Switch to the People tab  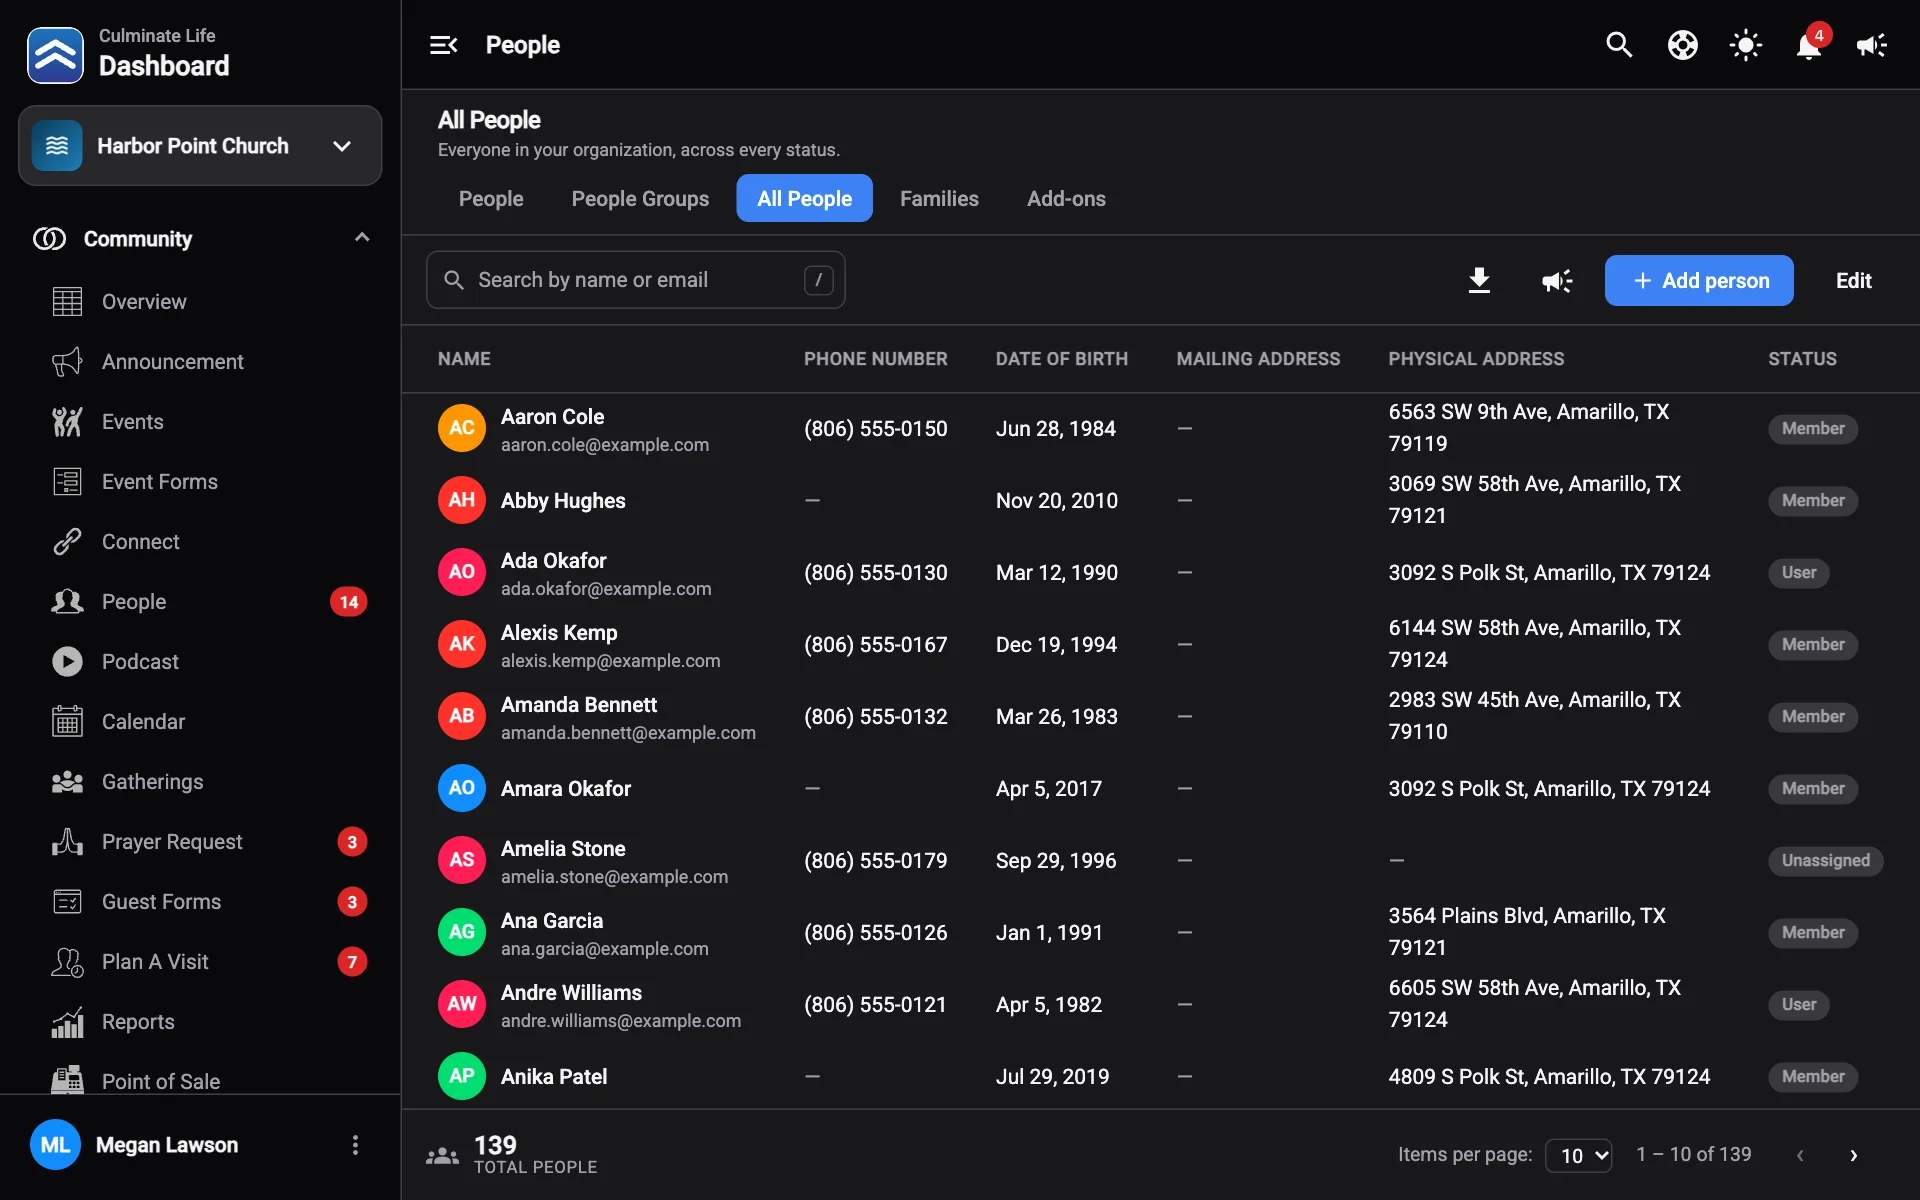491,199
